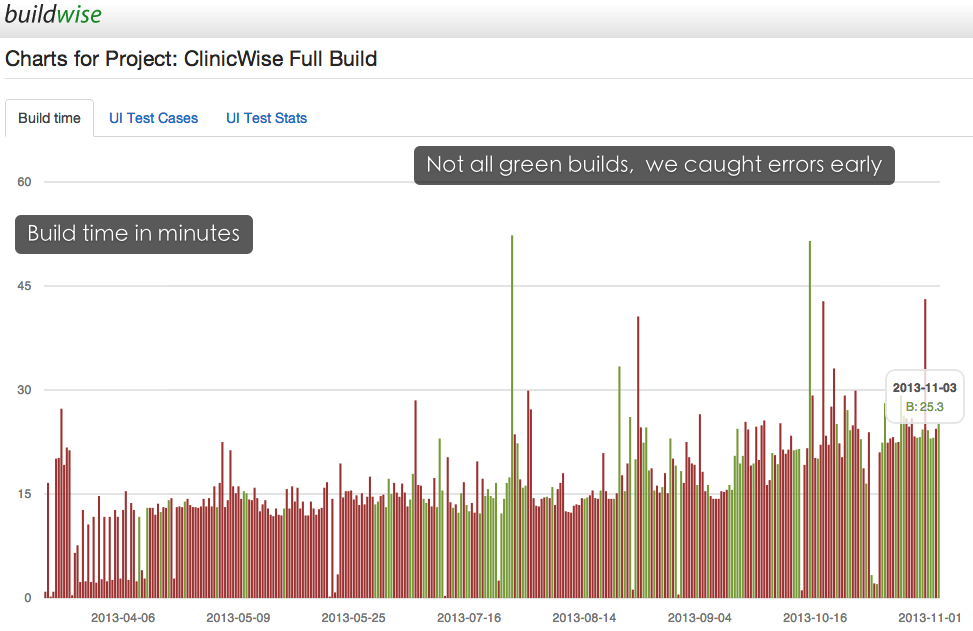
Task: Click the 0 y-axis label
Action: click(x=28, y=598)
